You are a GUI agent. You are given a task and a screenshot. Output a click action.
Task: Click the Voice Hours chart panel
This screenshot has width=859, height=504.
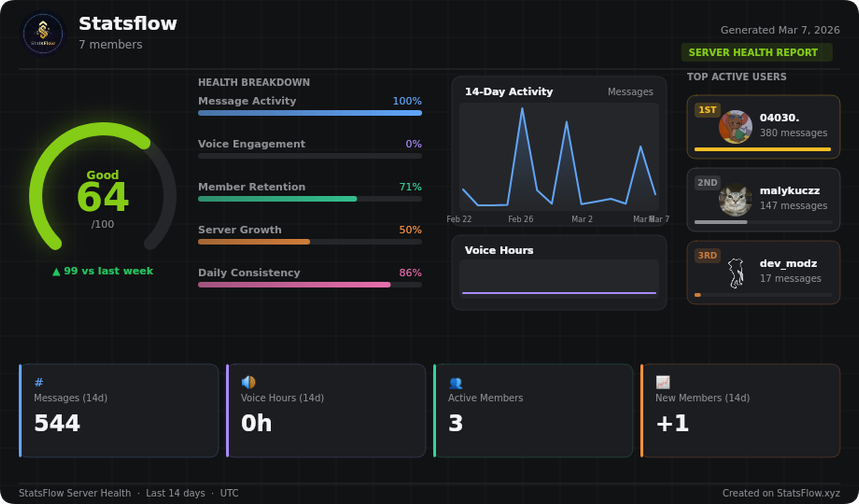coord(558,273)
